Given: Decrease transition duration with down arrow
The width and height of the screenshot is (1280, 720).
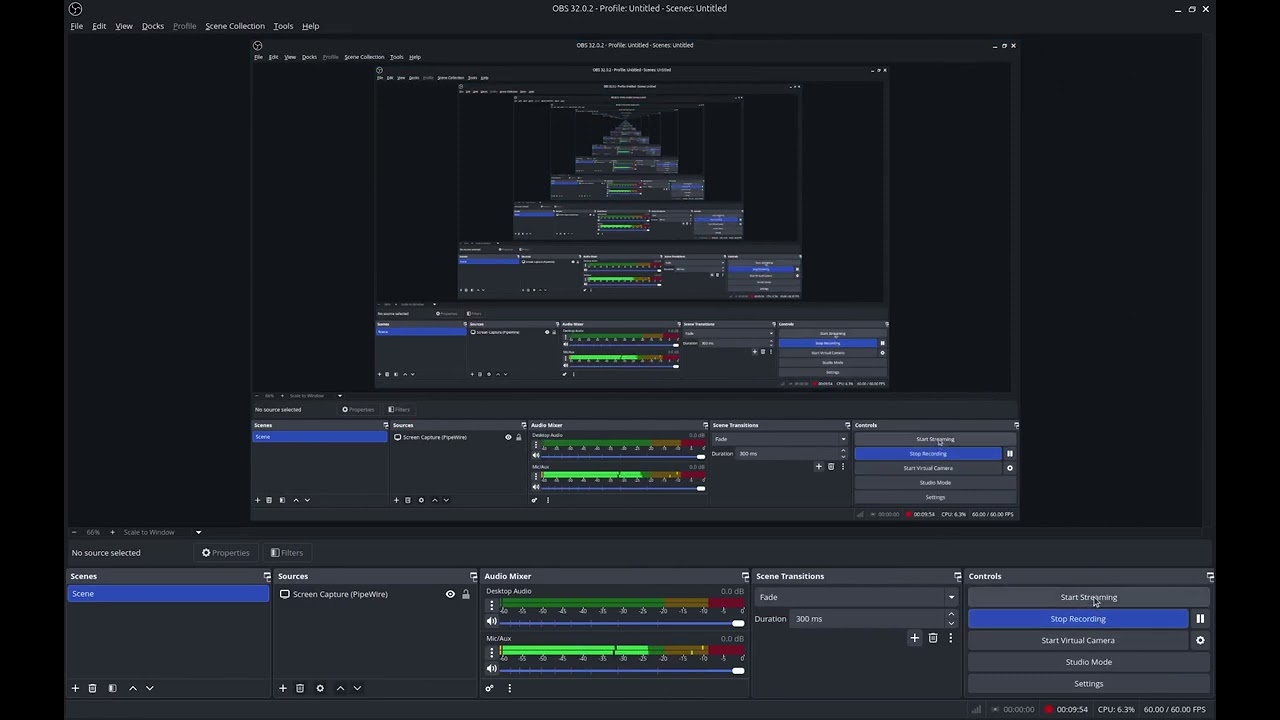Looking at the screenshot, I should tap(951, 623).
